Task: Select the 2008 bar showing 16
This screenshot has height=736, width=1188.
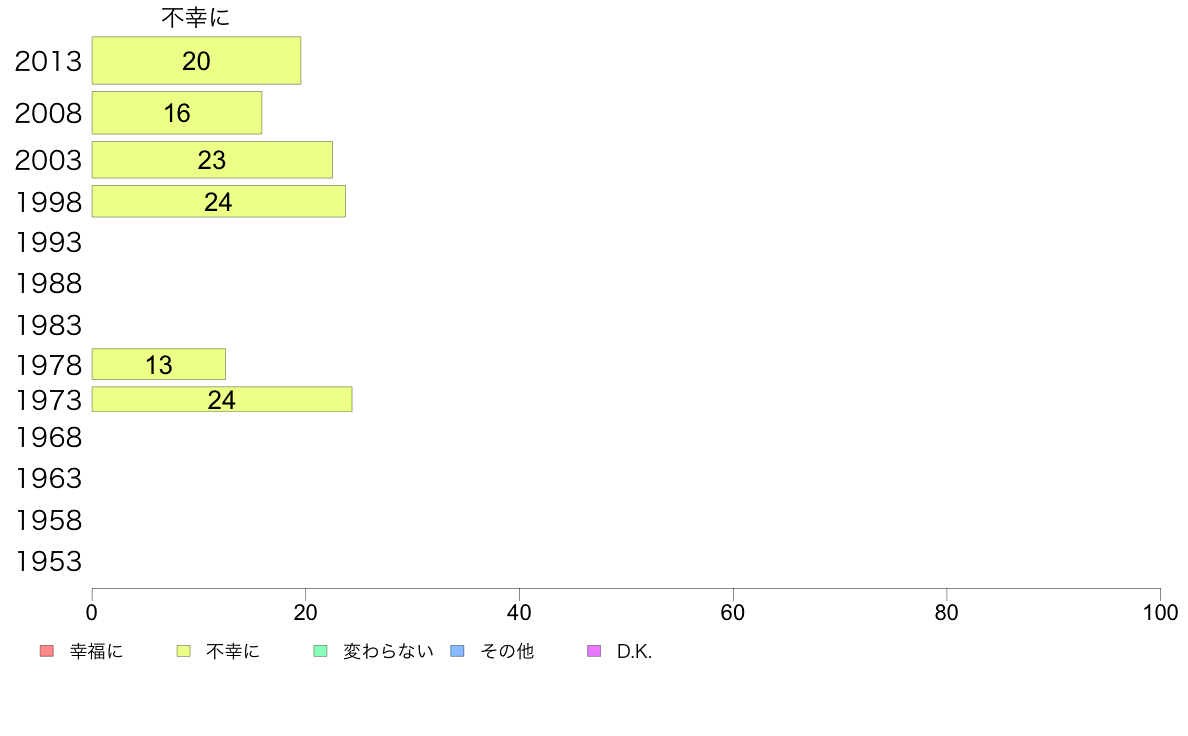Action: tap(177, 113)
